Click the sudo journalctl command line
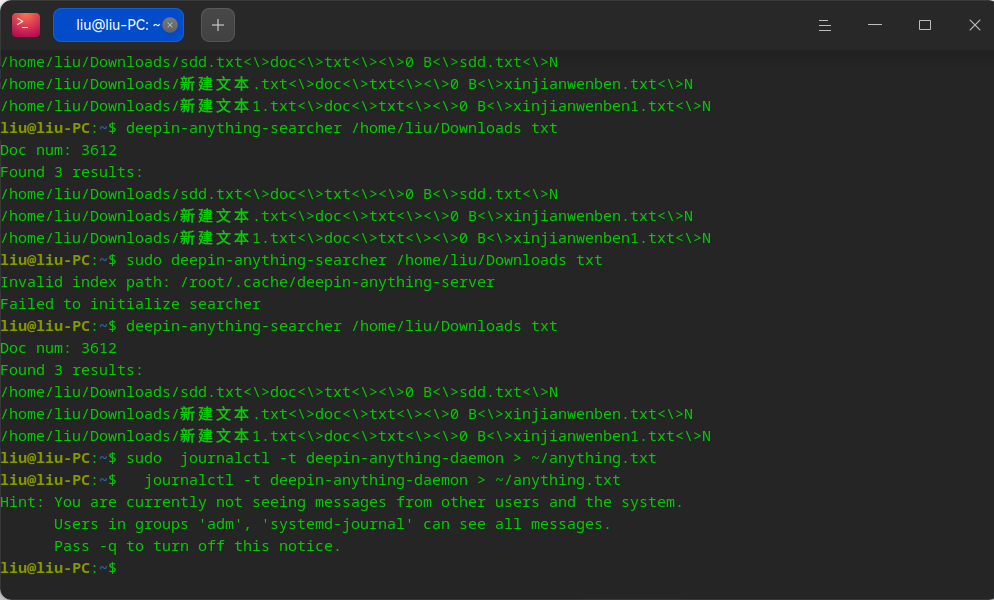The image size is (994, 600). click(x=328, y=458)
